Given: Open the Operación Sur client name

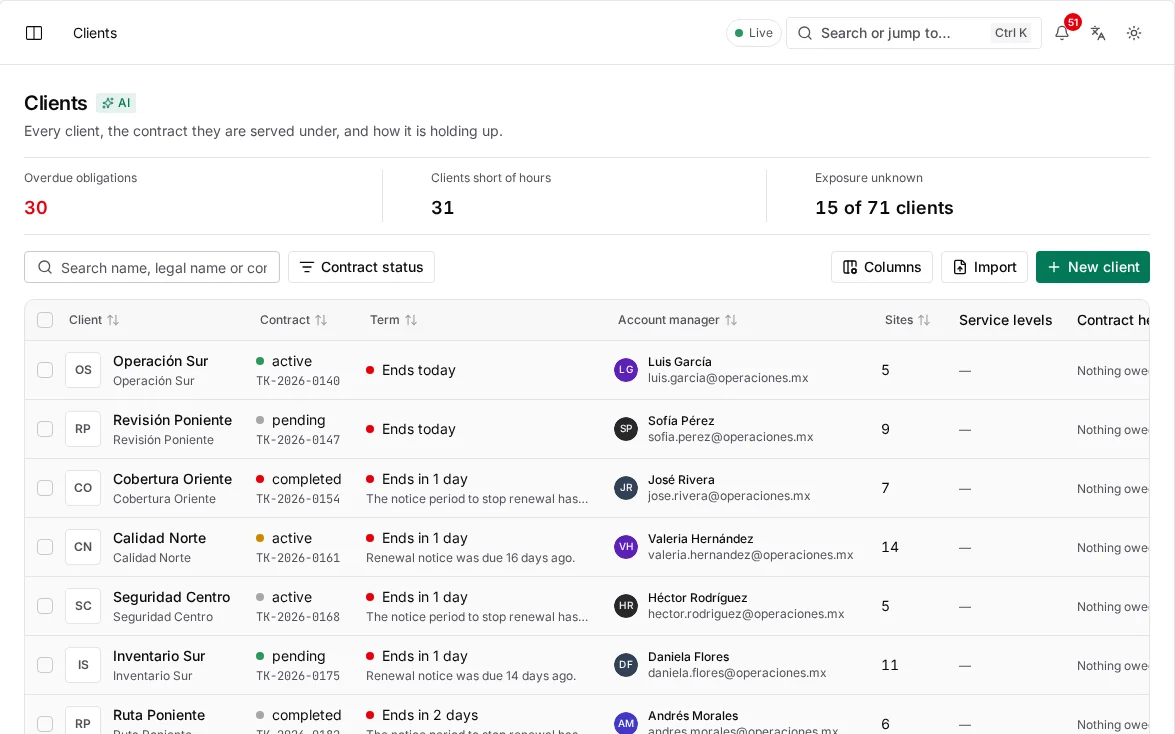Looking at the screenshot, I should (160, 361).
